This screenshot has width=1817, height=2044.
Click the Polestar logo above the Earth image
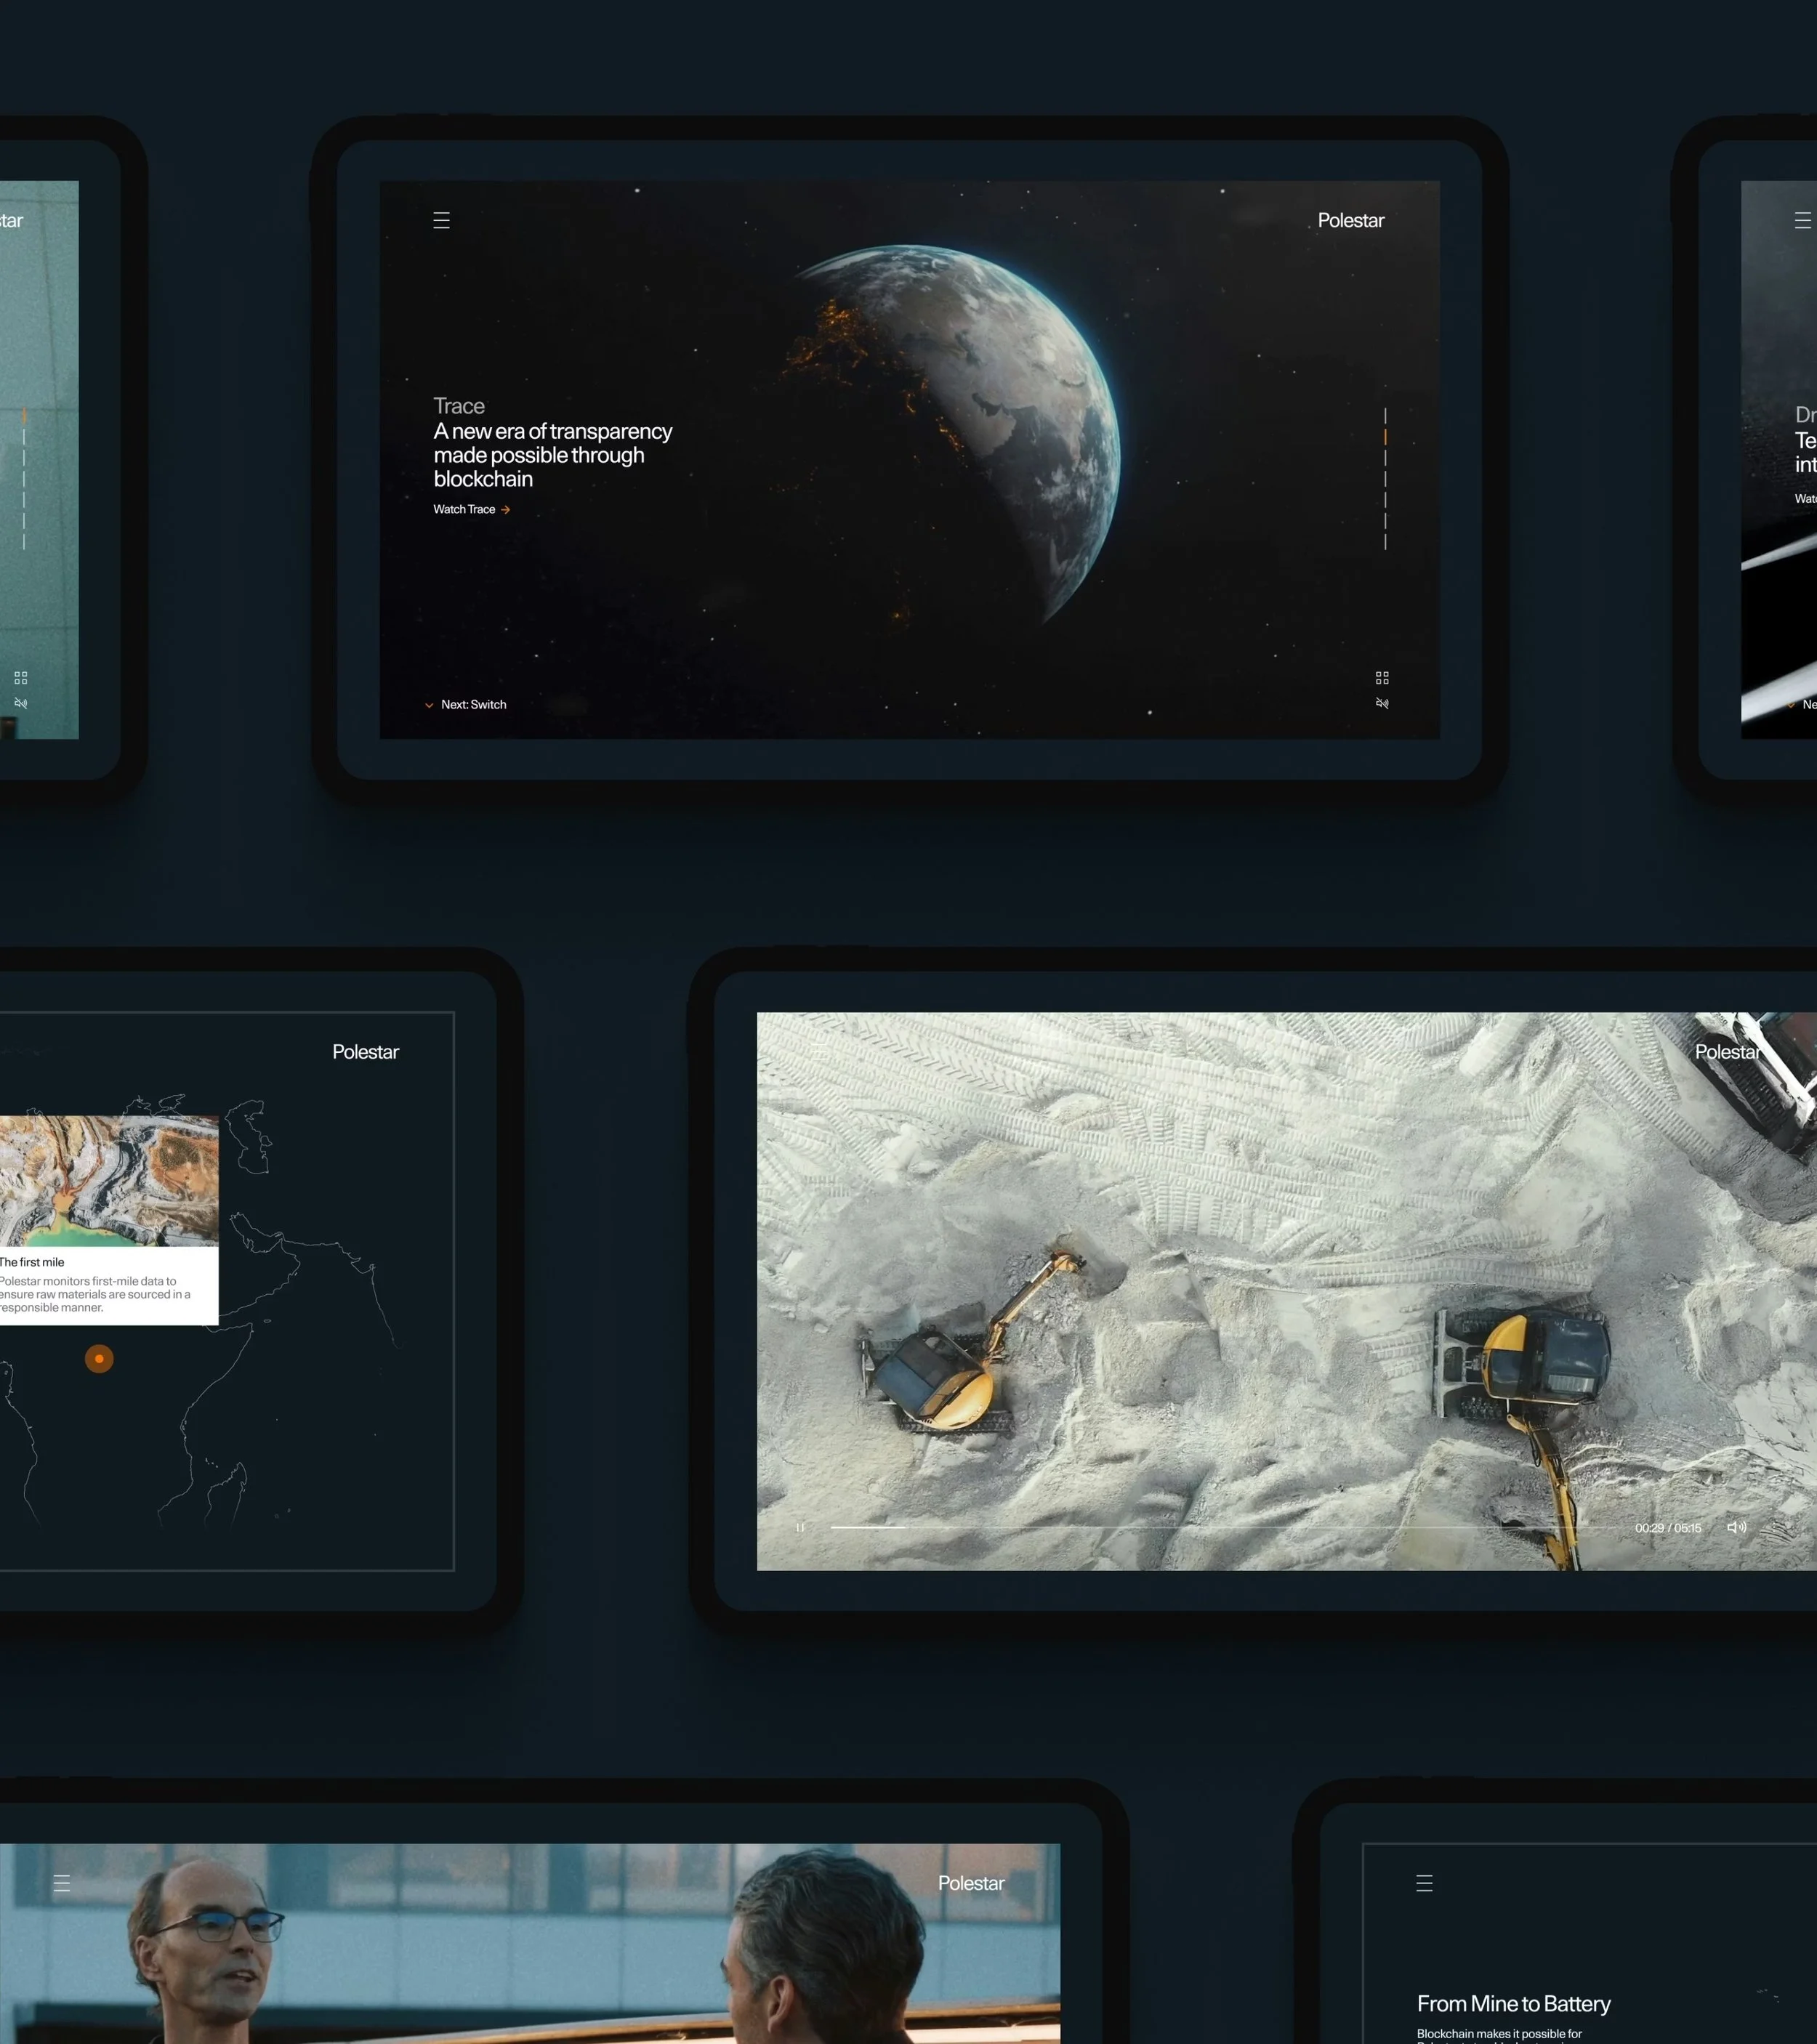pos(1350,220)
